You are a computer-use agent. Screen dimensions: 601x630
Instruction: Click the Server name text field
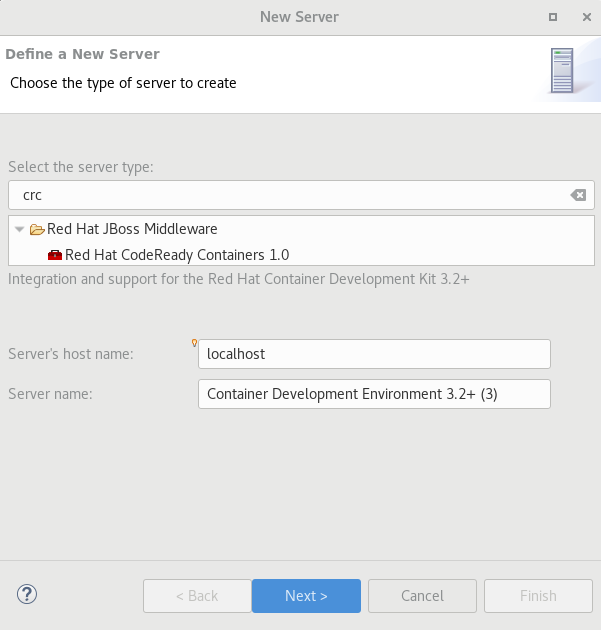point(374,394)
